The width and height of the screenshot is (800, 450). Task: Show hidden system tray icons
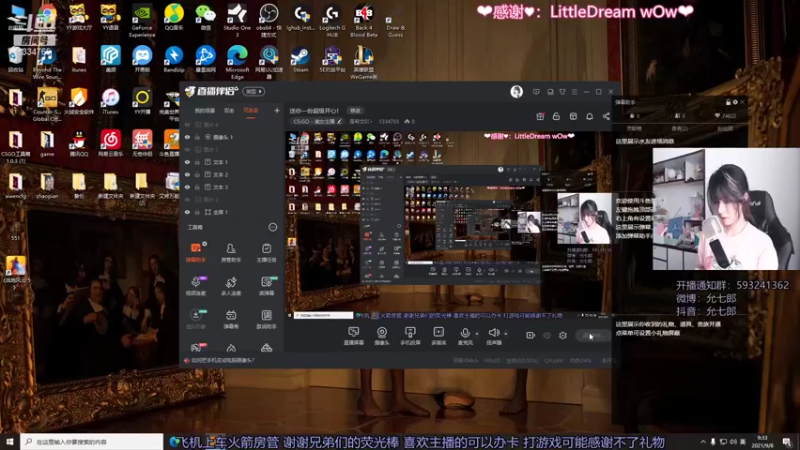[703, 441]
